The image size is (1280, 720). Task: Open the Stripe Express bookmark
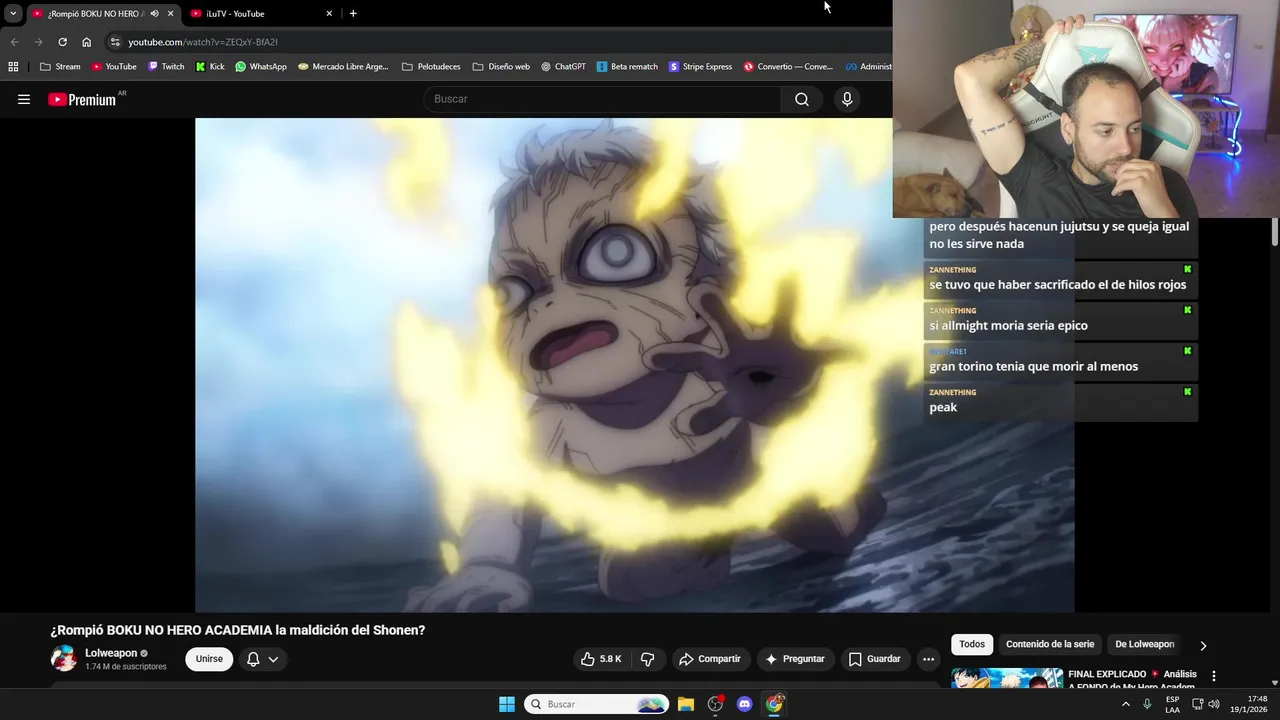[700, 66]
